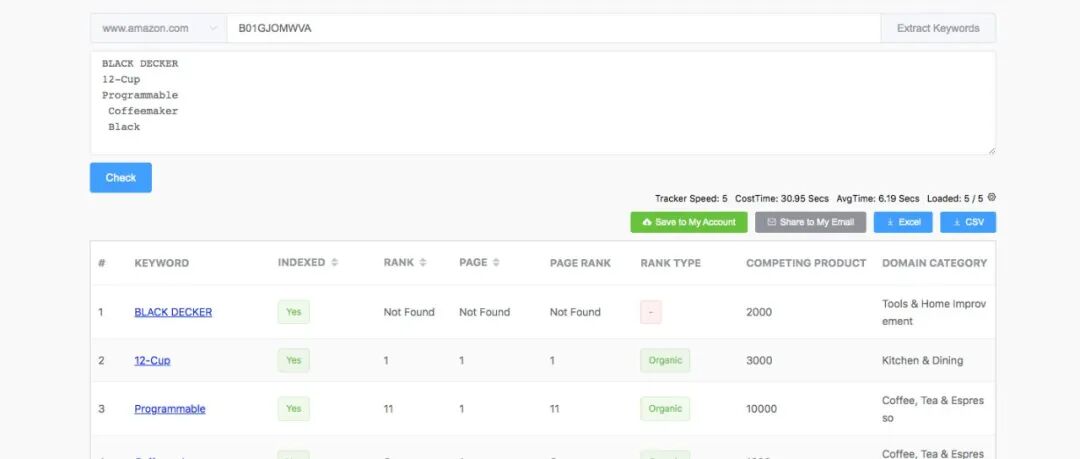1080x459 pixels.
Task: Click the competing product value 2000
Action: pyautogui.click(x=759, y=312)
